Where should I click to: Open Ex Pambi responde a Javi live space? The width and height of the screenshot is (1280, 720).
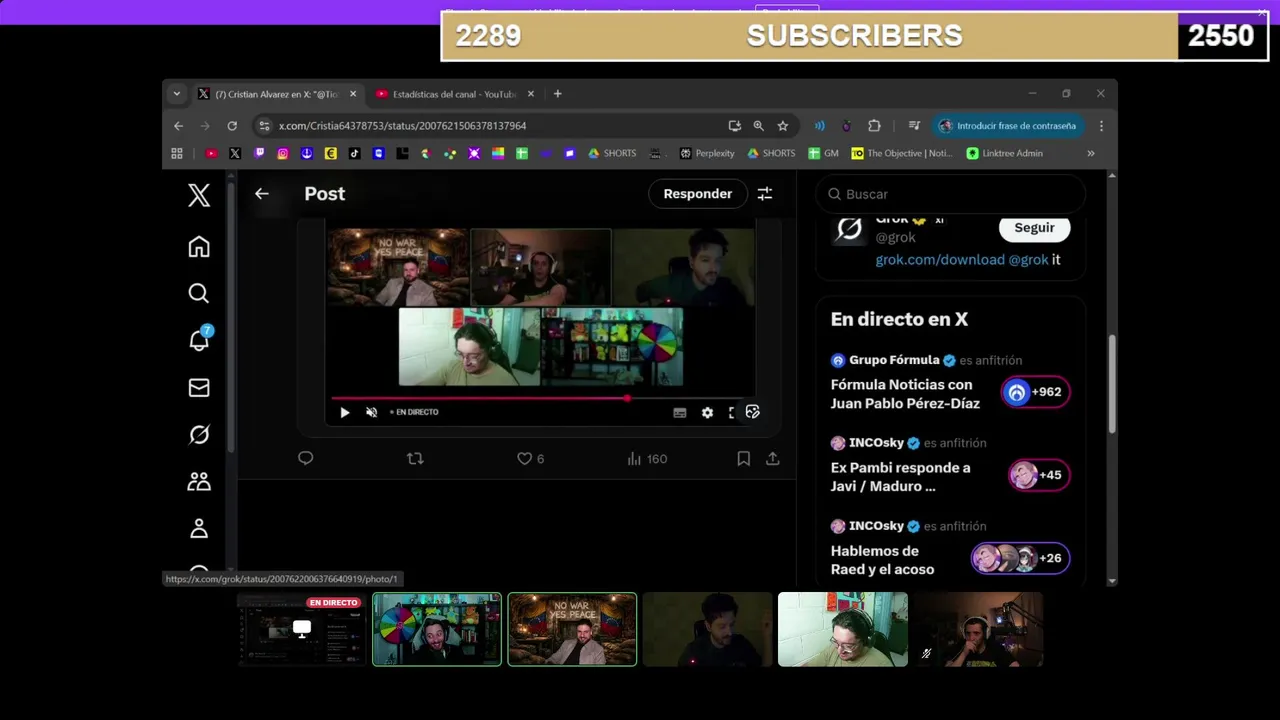[900, 477]
